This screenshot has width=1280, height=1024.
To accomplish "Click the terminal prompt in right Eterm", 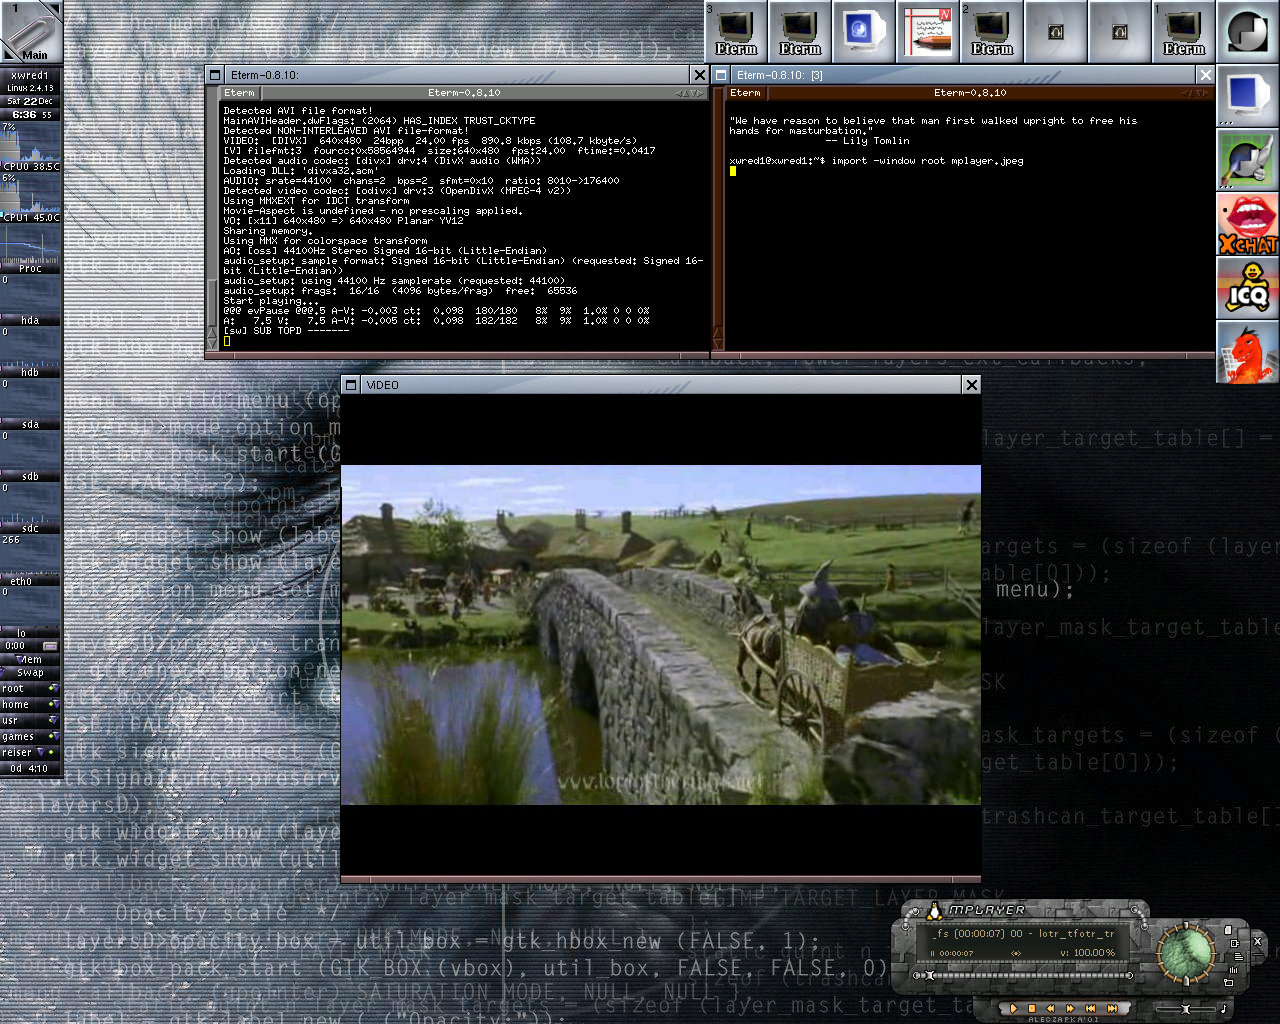I will 775,161.
